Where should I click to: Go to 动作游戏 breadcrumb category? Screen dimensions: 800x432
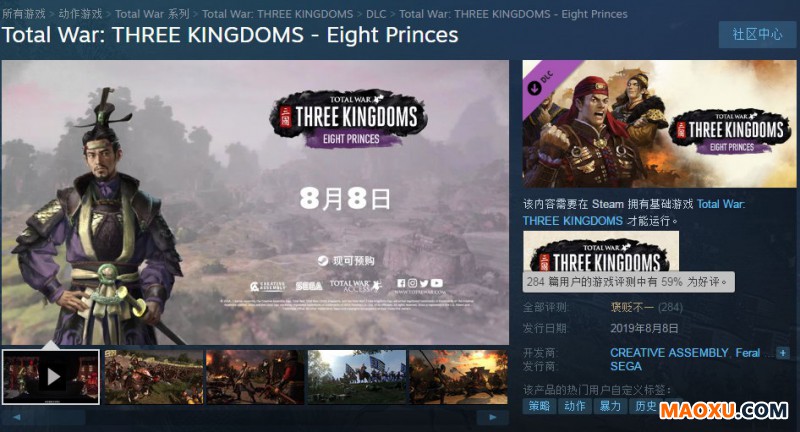tap(80, 14)
